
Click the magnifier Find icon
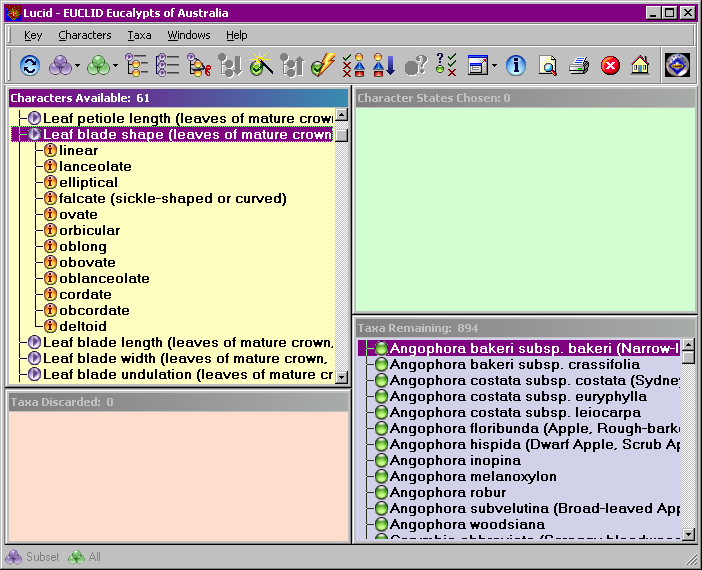(548, 66)
